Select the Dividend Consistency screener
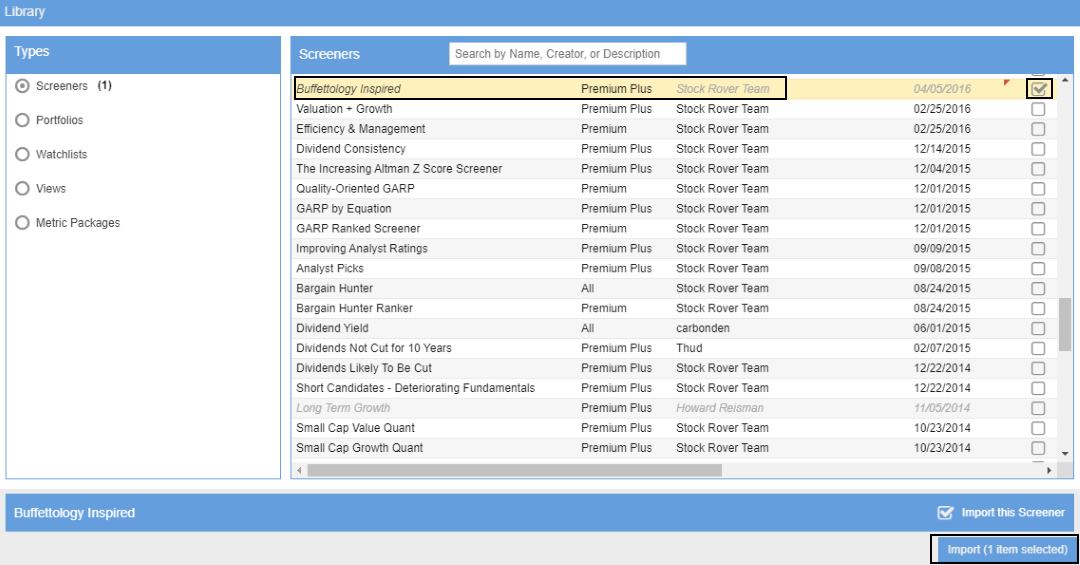The image size is (1080, 565). tap(351, 149)
